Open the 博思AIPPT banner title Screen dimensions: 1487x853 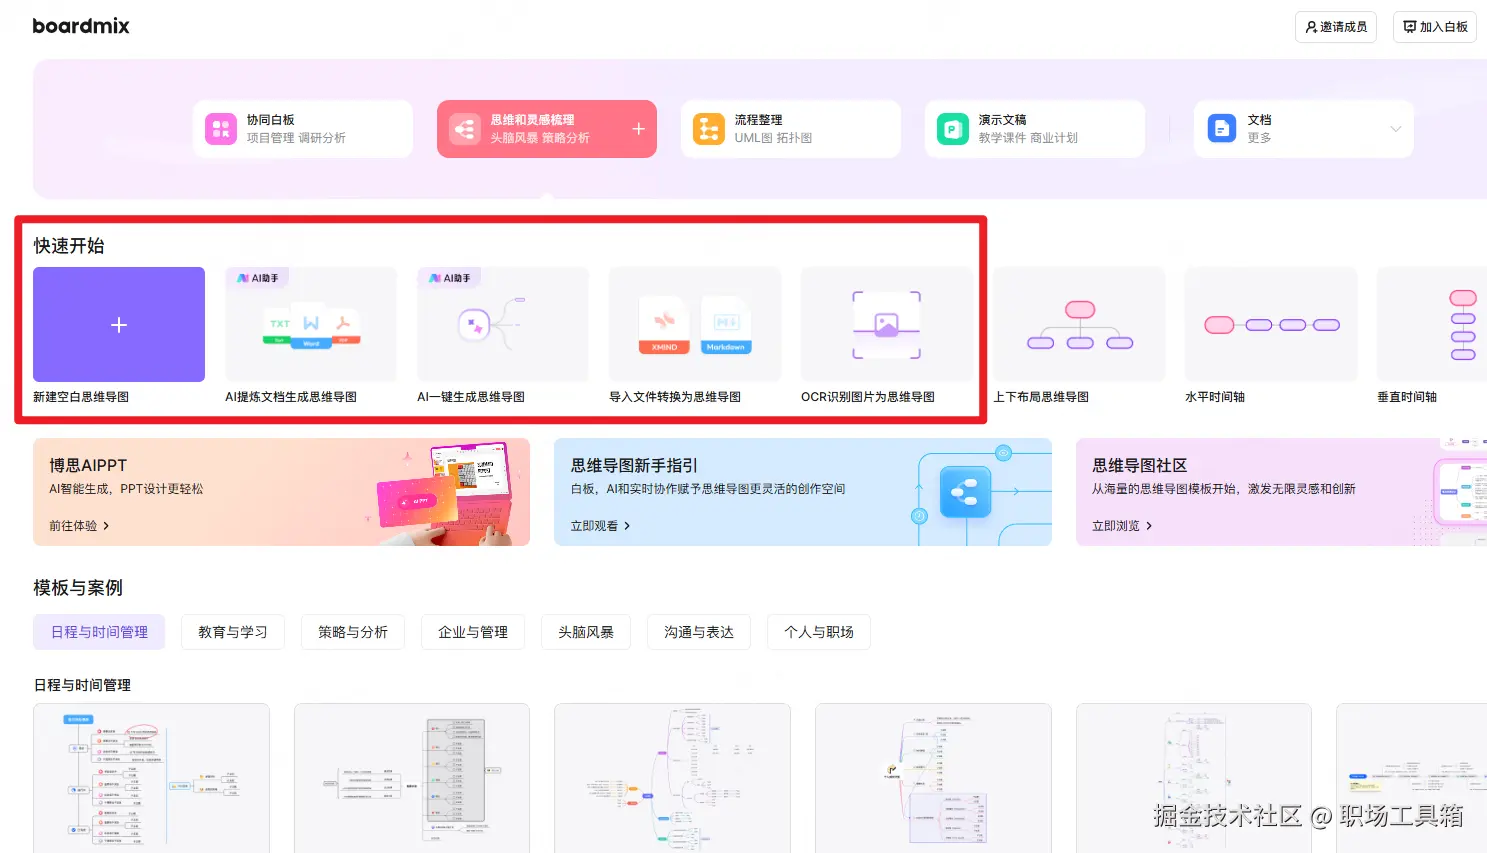(88, 465)
